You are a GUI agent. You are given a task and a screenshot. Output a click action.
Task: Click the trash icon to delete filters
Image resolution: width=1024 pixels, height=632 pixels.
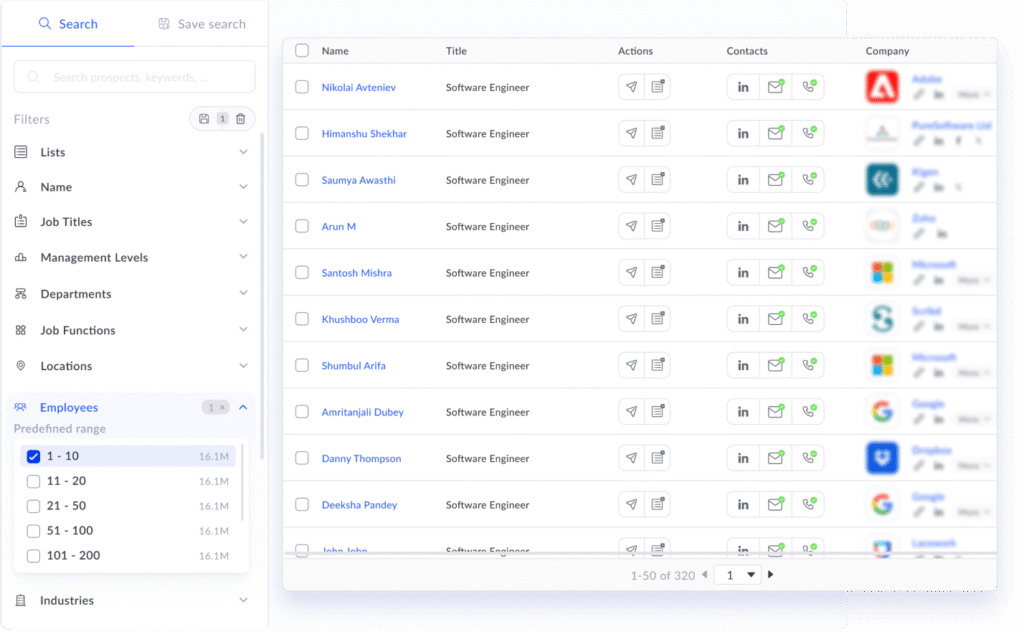coord(241,119)
